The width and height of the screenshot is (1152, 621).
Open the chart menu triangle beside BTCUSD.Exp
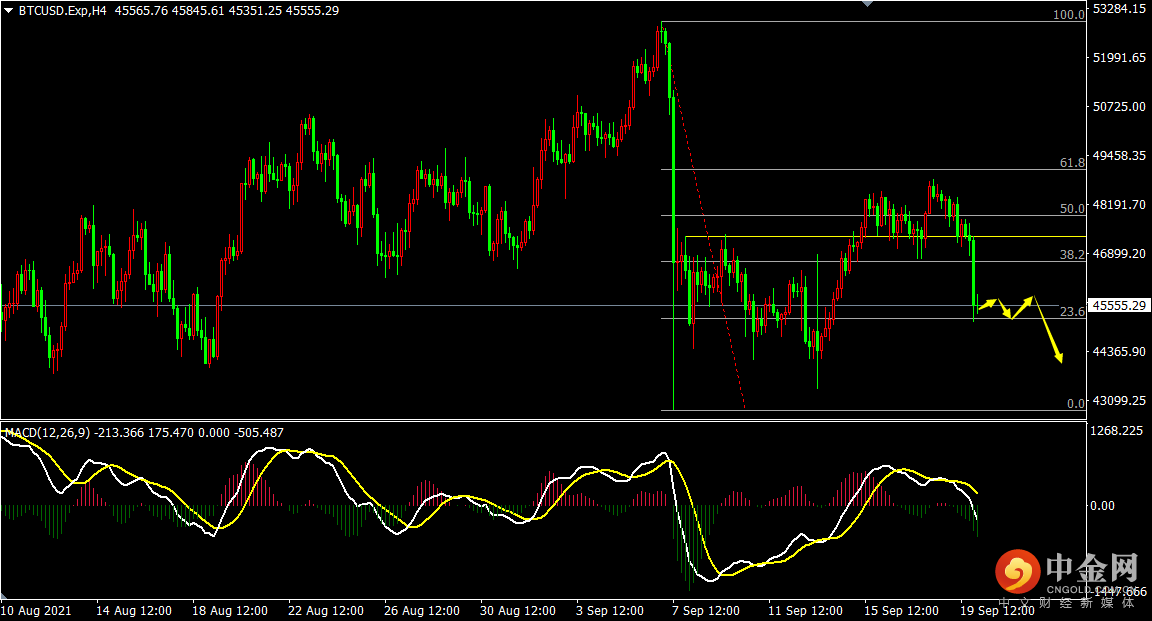pyautogui.click(x=9, y=11)
